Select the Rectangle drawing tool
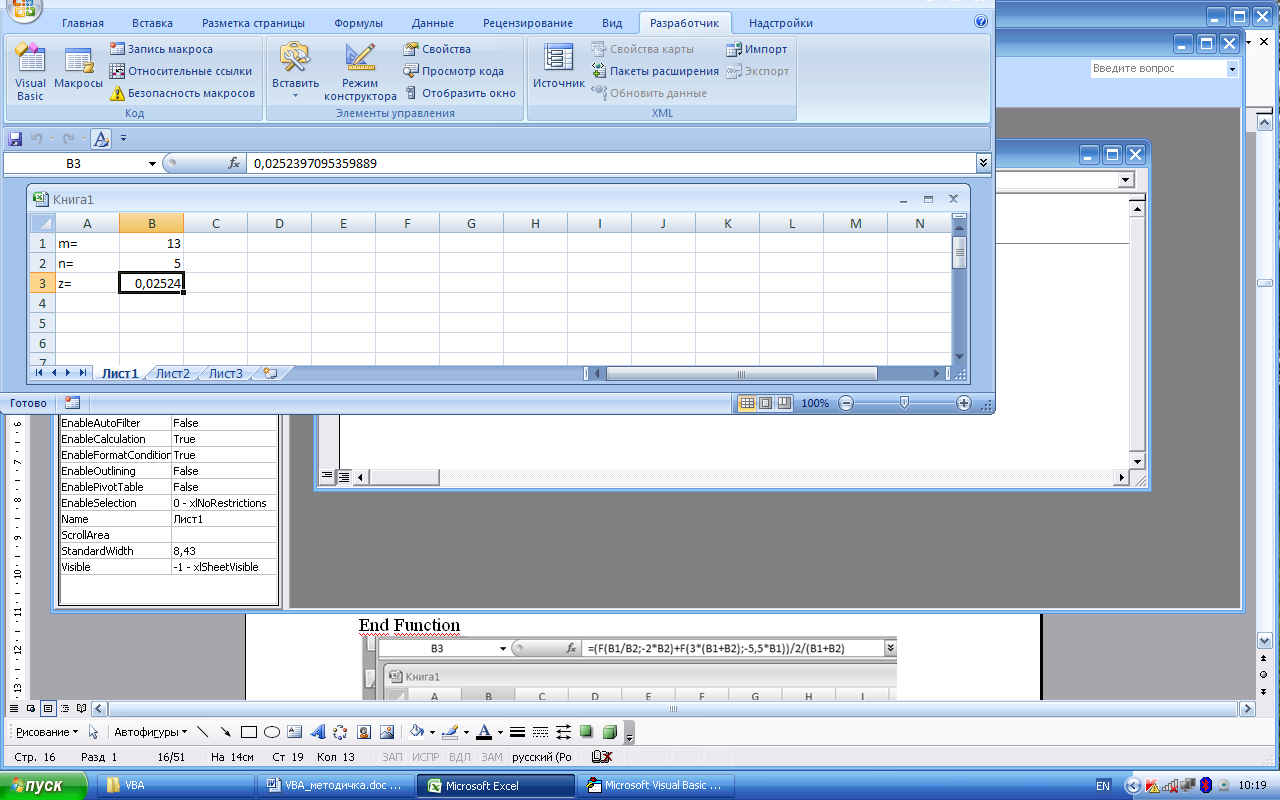Screen dimensions: 1280x800 tap(249, 732)
